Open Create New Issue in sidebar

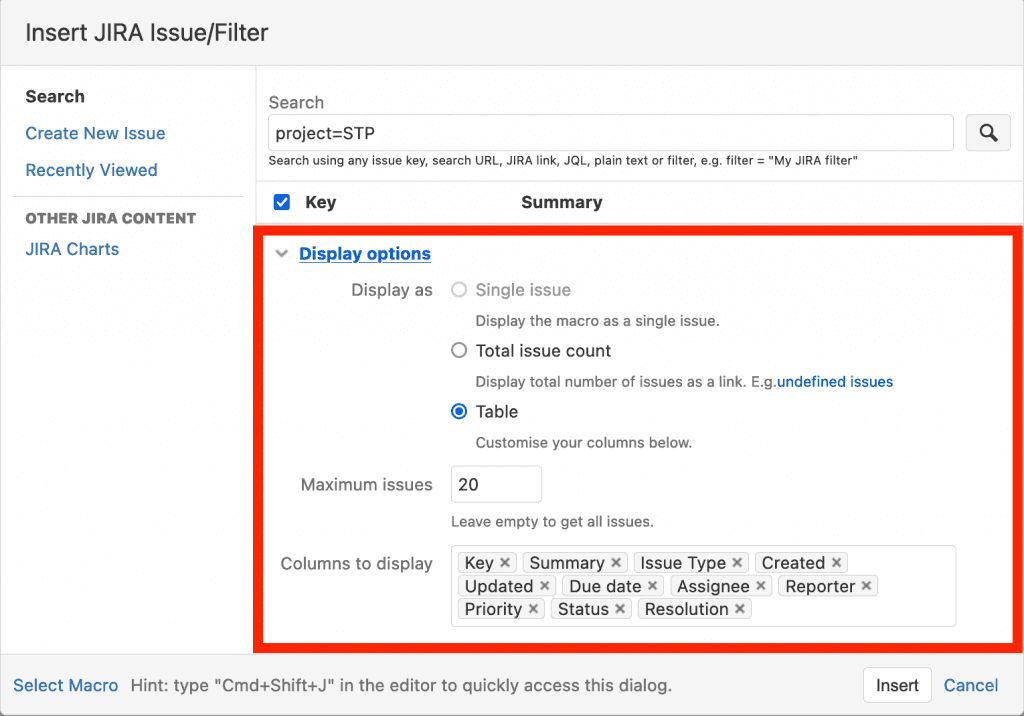pos(95,133)
